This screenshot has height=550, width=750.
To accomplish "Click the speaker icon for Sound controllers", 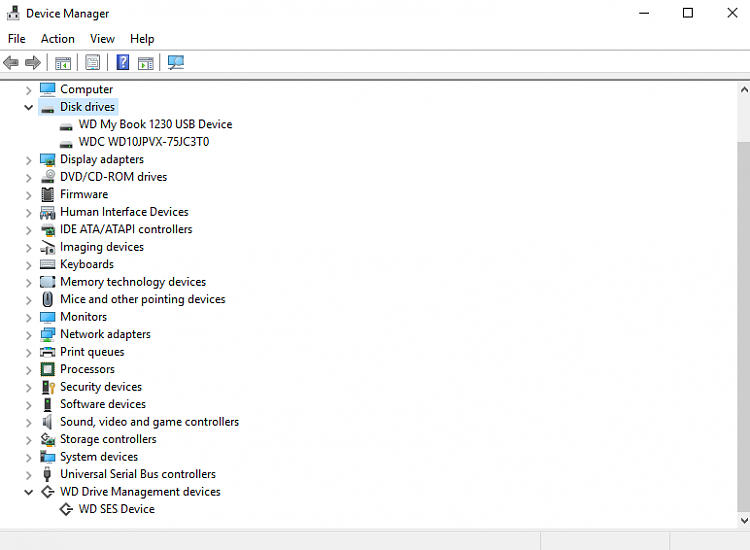I will pyautogui.click(x=47, y=422).
